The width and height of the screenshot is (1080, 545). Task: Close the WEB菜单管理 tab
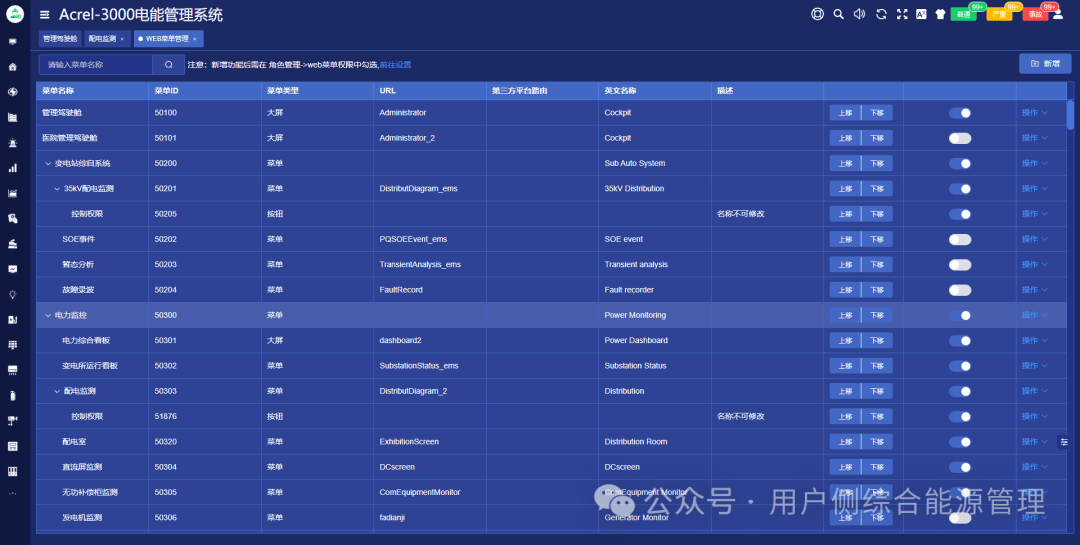(195, 39)
